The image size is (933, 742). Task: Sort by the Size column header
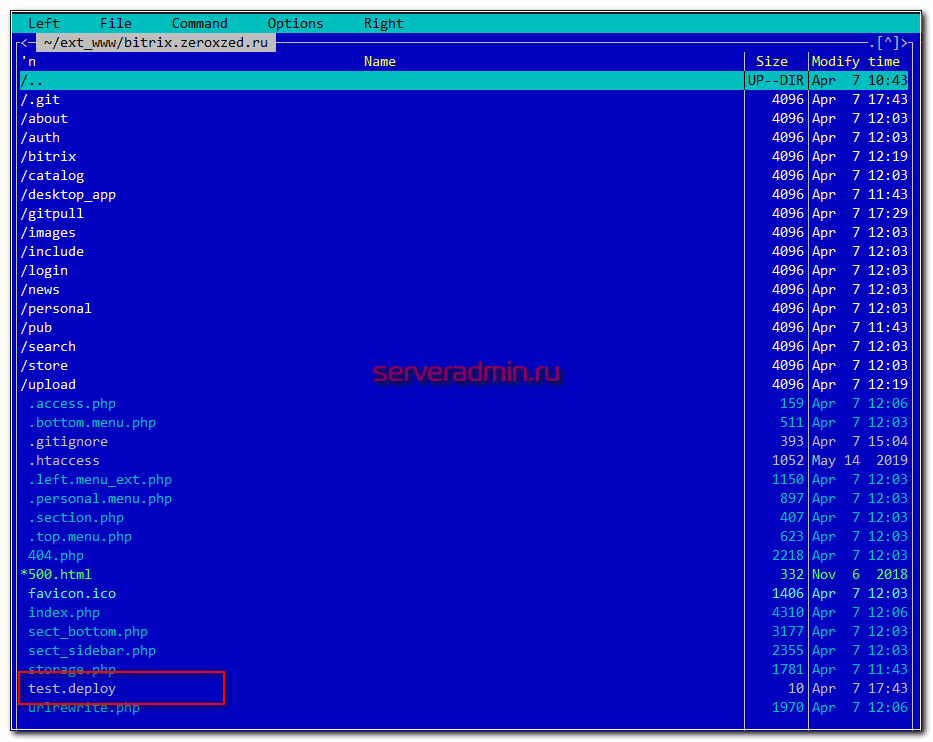[771, 62]
